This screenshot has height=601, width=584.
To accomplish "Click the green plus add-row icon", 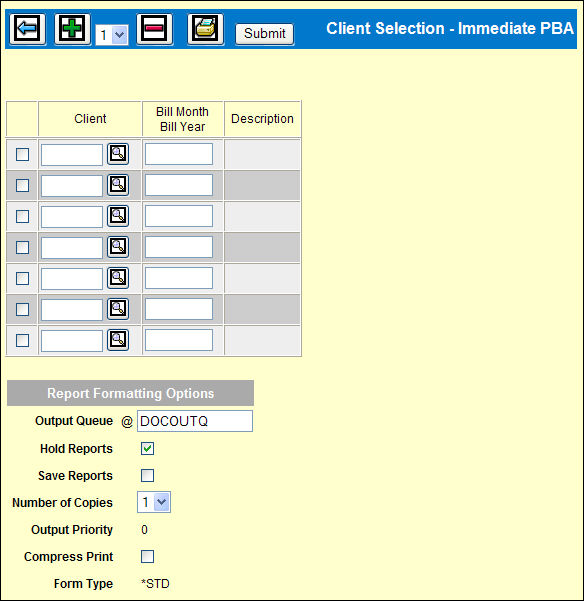I will 72,29.
